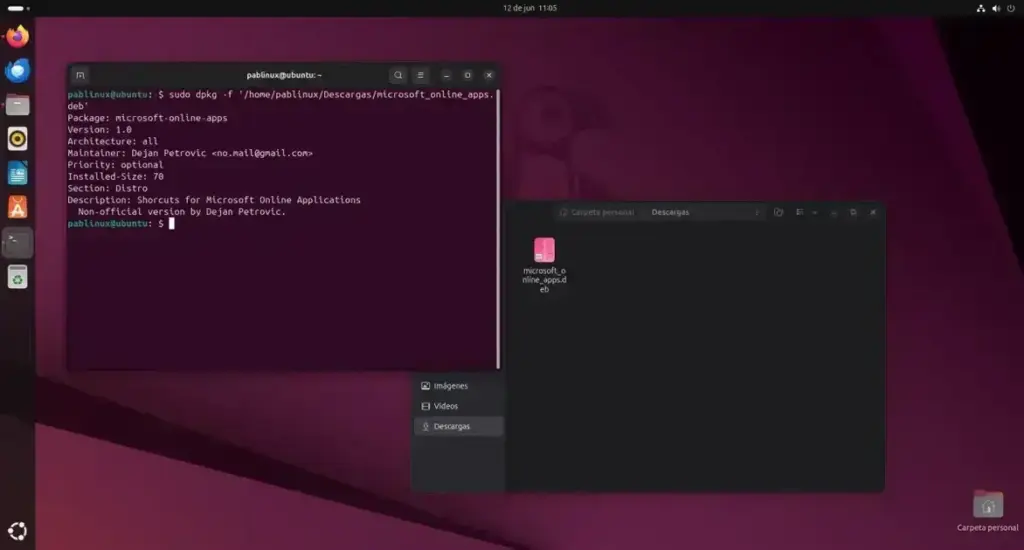Viewport: 1024px width, 550px height.
Task: Click the 'Architecture: all' terminal line
Action: pyautogui.click(x=112, y=141)
